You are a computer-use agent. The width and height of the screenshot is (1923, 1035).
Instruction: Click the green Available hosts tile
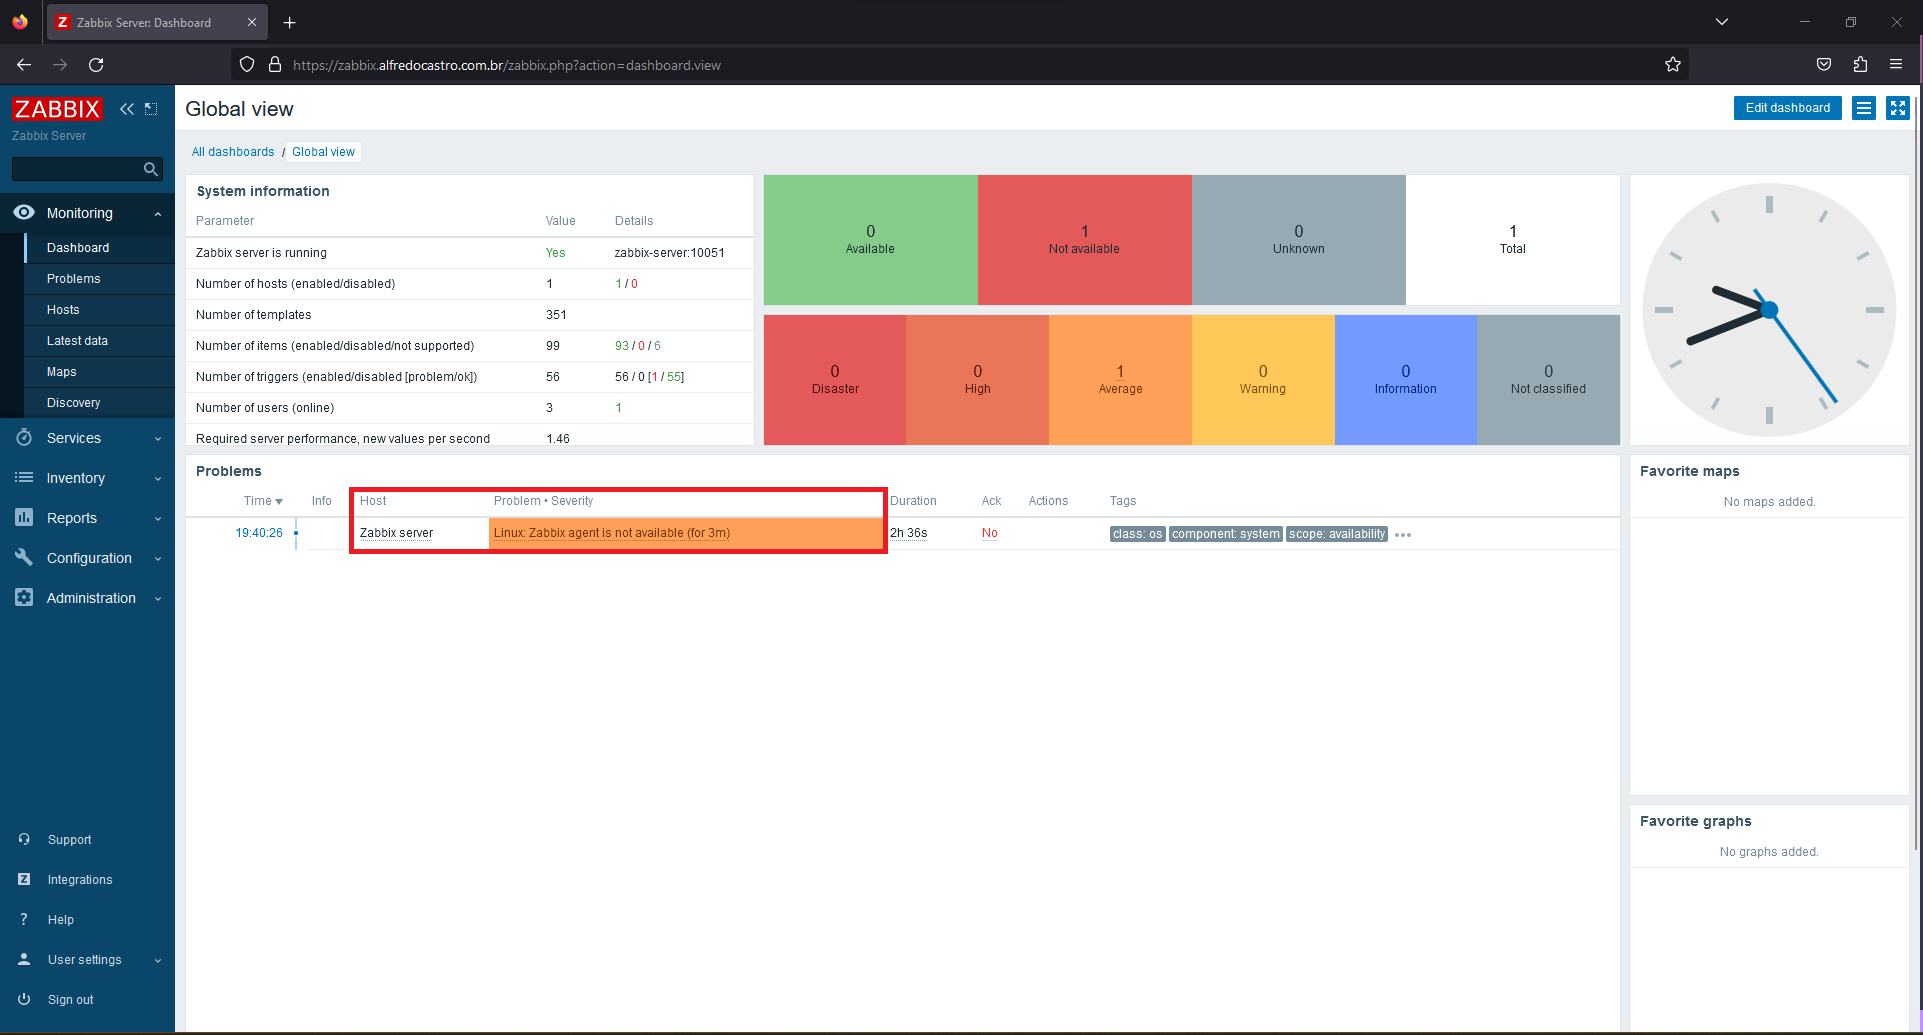870,240
